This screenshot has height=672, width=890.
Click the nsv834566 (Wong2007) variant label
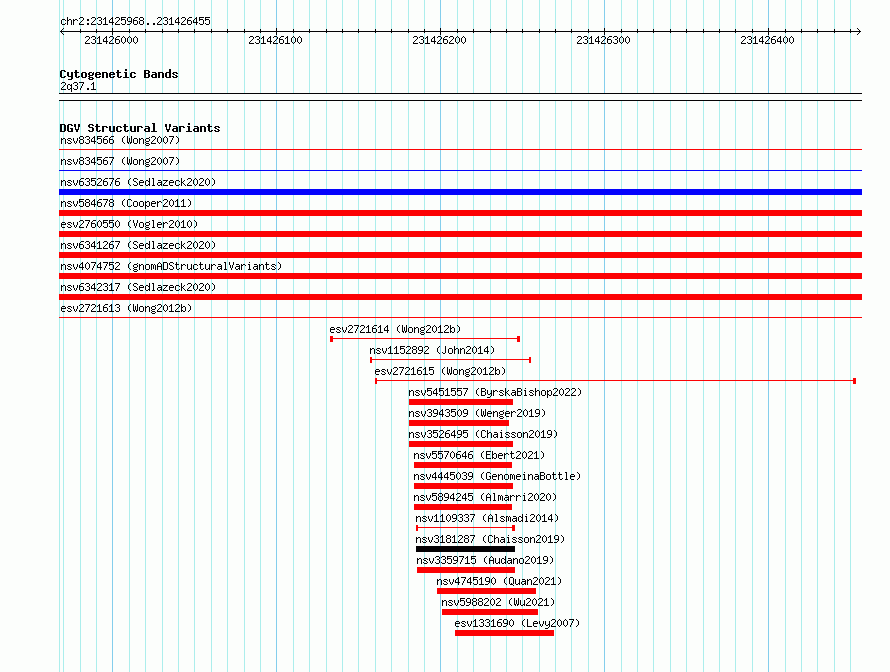pos(120,140)
